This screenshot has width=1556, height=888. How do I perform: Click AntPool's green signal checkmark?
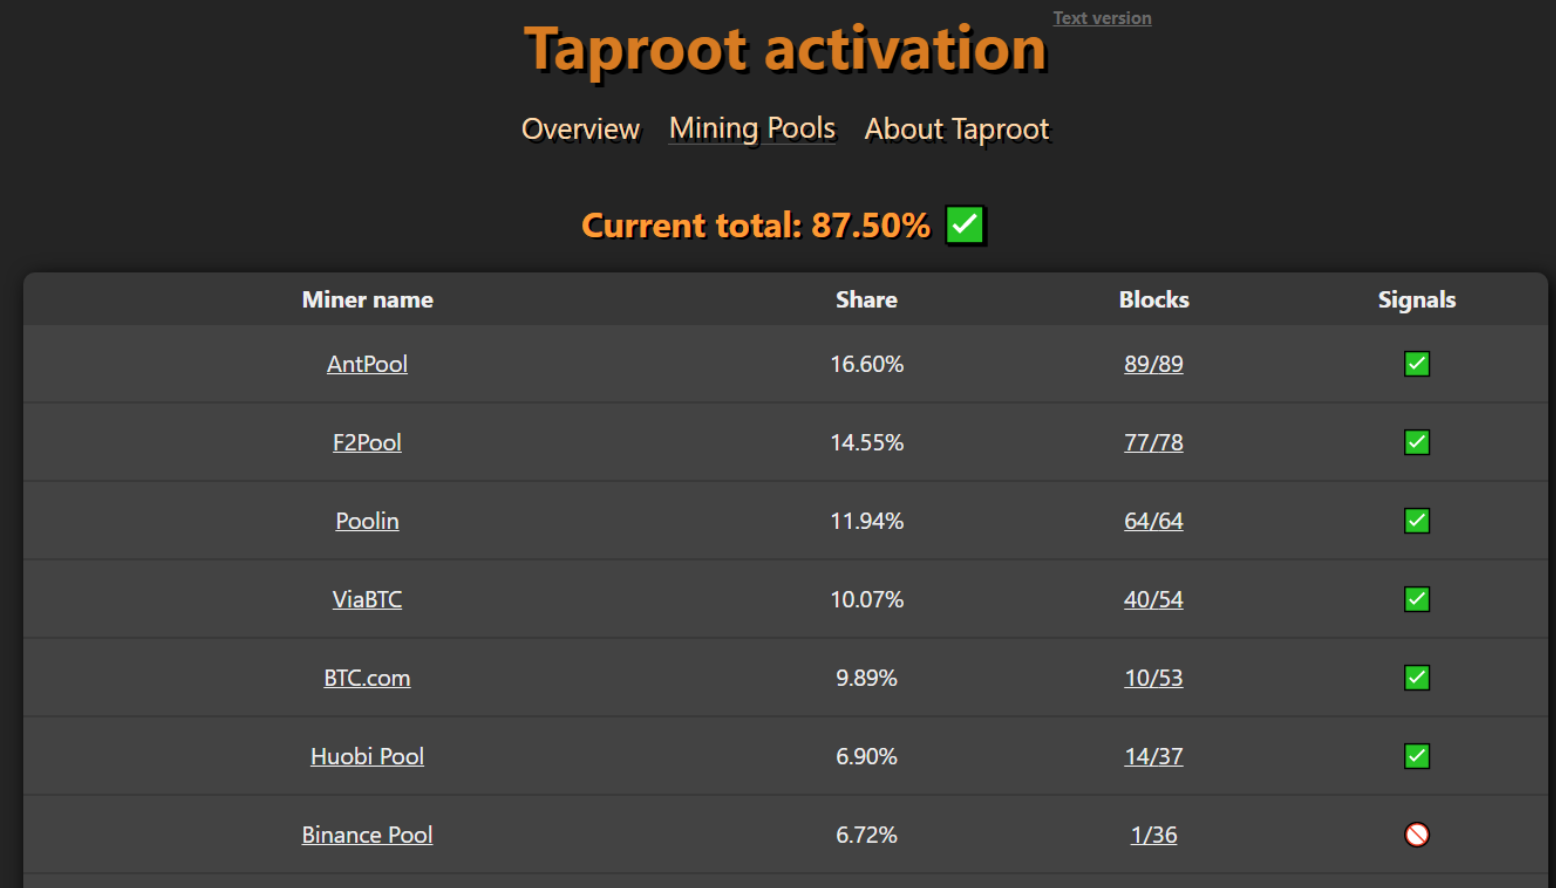point(1416,364)
